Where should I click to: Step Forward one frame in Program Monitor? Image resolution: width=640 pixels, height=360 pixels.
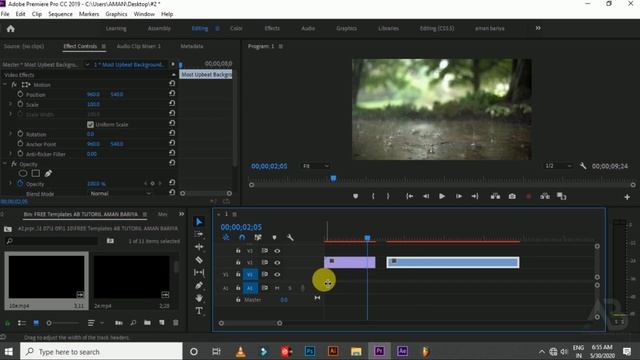[x=458, y=196]
